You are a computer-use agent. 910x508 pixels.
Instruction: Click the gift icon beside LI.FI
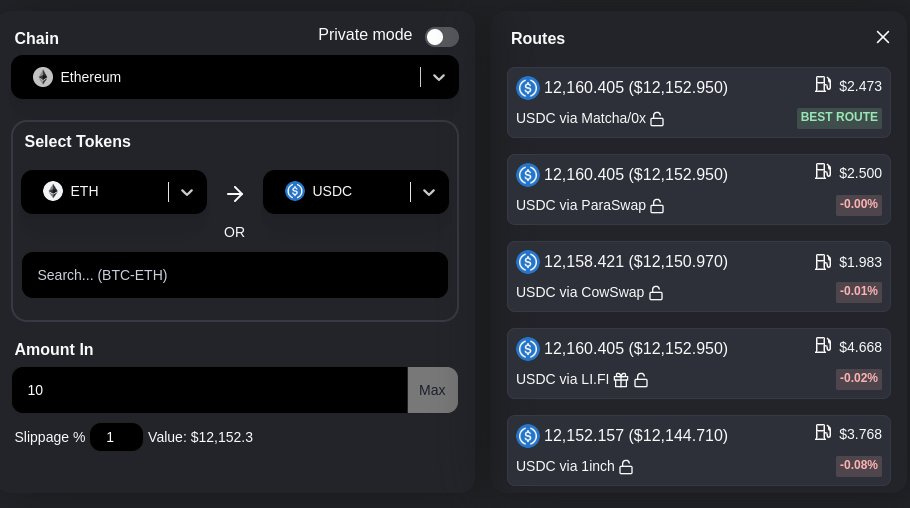621,380
